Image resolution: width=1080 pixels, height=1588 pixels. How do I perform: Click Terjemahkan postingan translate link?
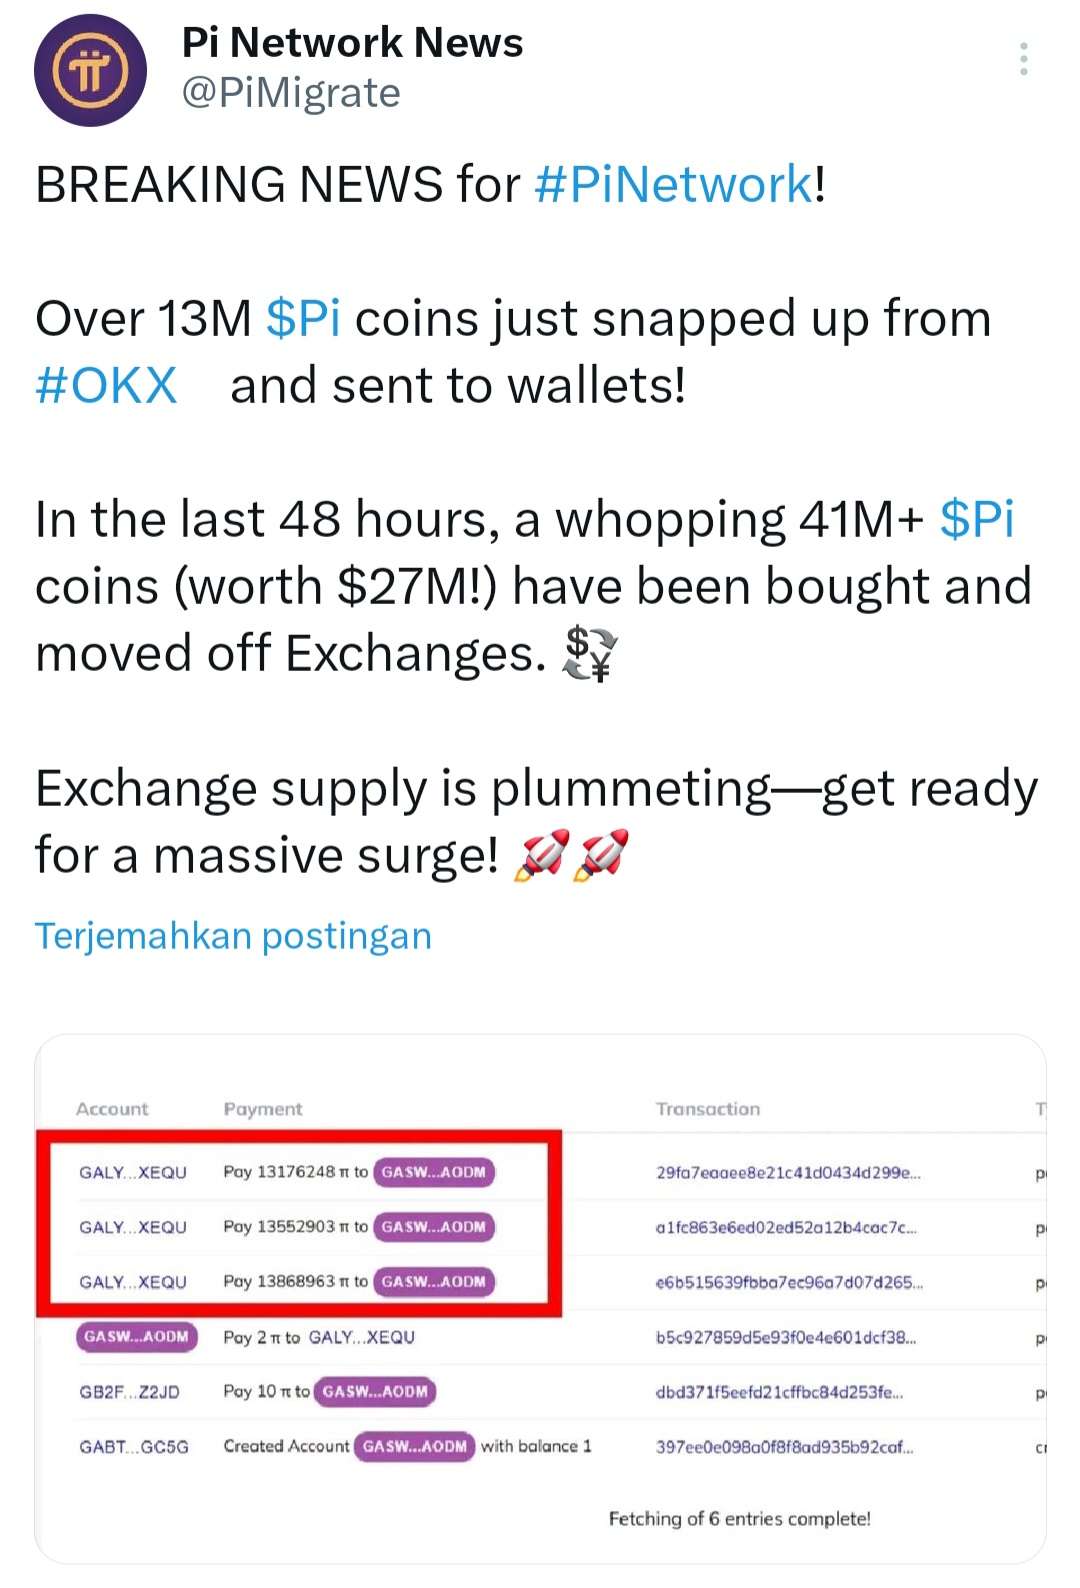(x=233, y=936)
